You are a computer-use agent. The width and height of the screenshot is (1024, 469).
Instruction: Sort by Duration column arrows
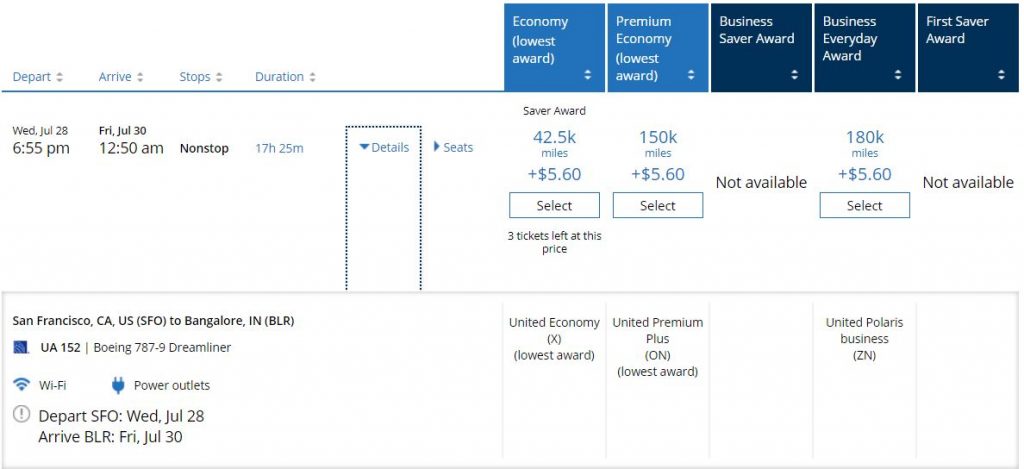312,77
